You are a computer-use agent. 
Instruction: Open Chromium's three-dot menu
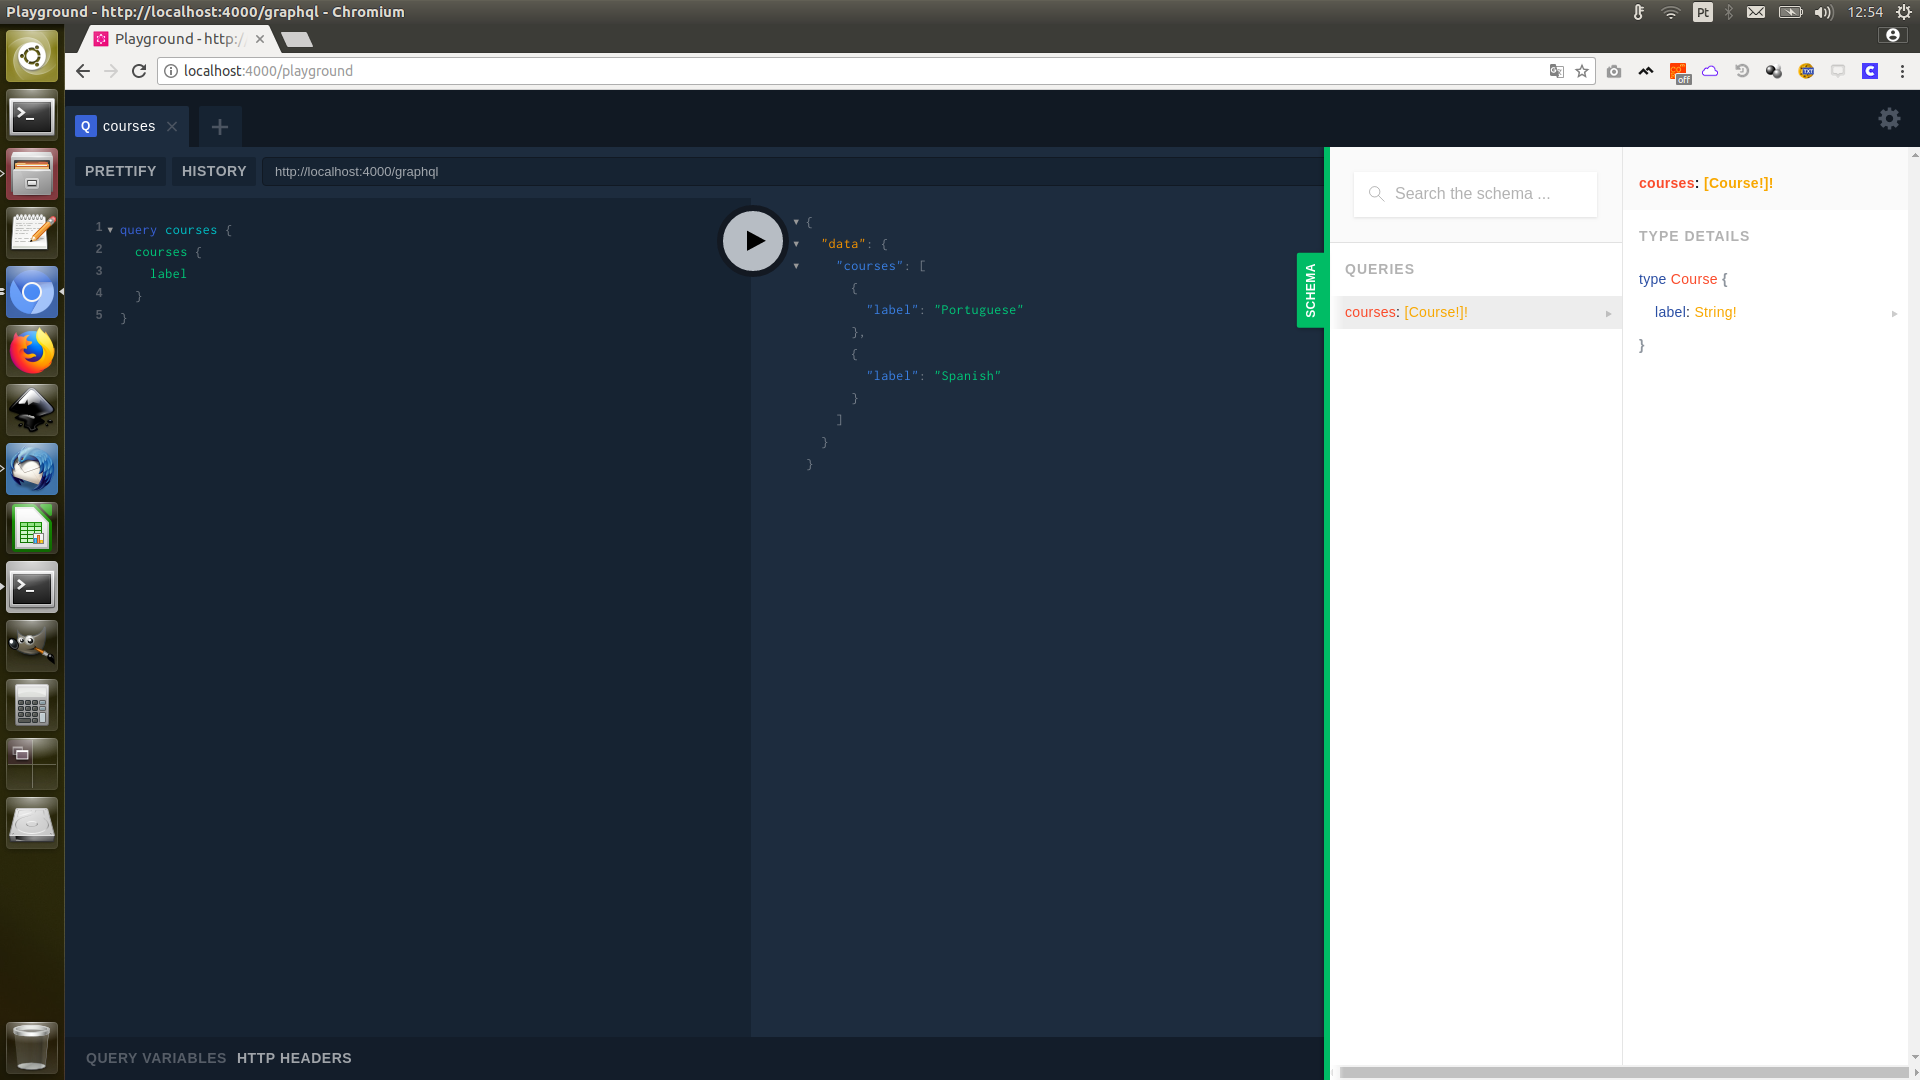point(1902,71)
